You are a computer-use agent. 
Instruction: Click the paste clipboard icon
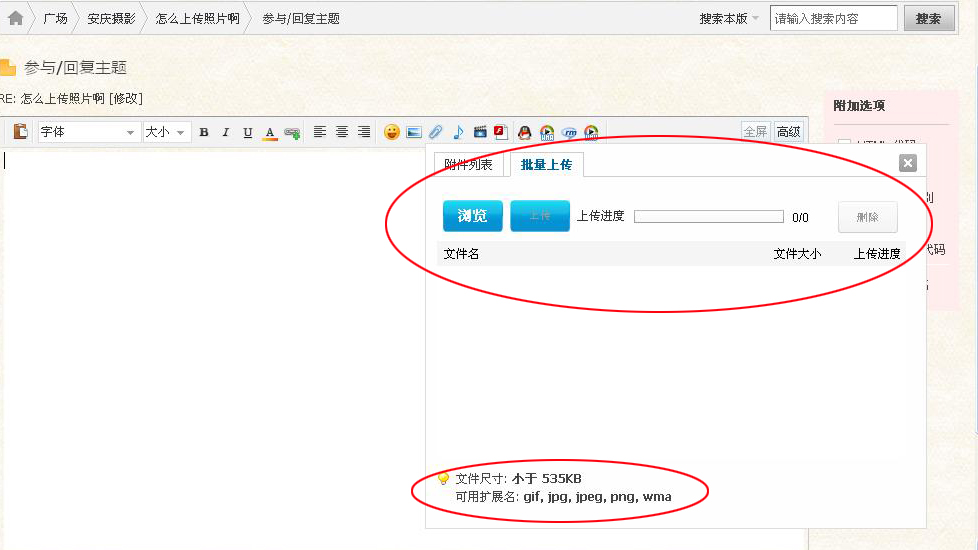coord(20,132)
